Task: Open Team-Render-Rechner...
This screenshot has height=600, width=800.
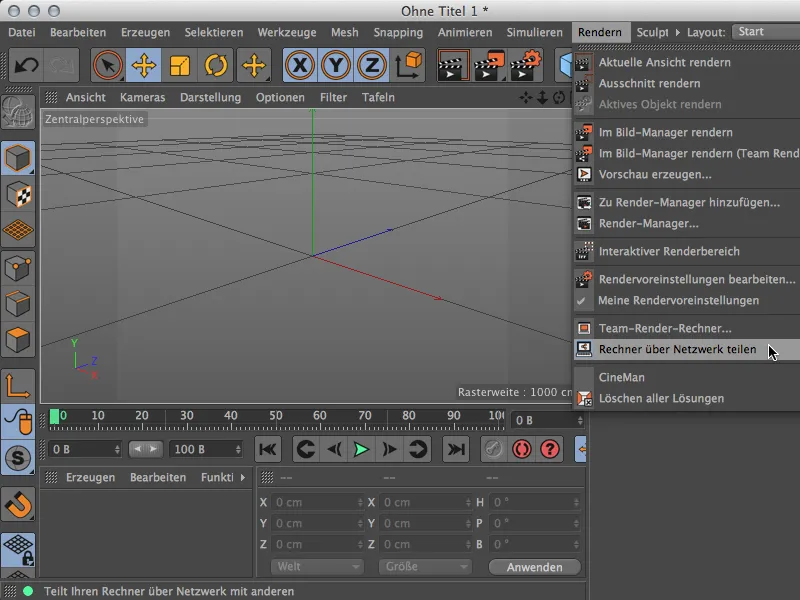Action: tap(687, 328)
